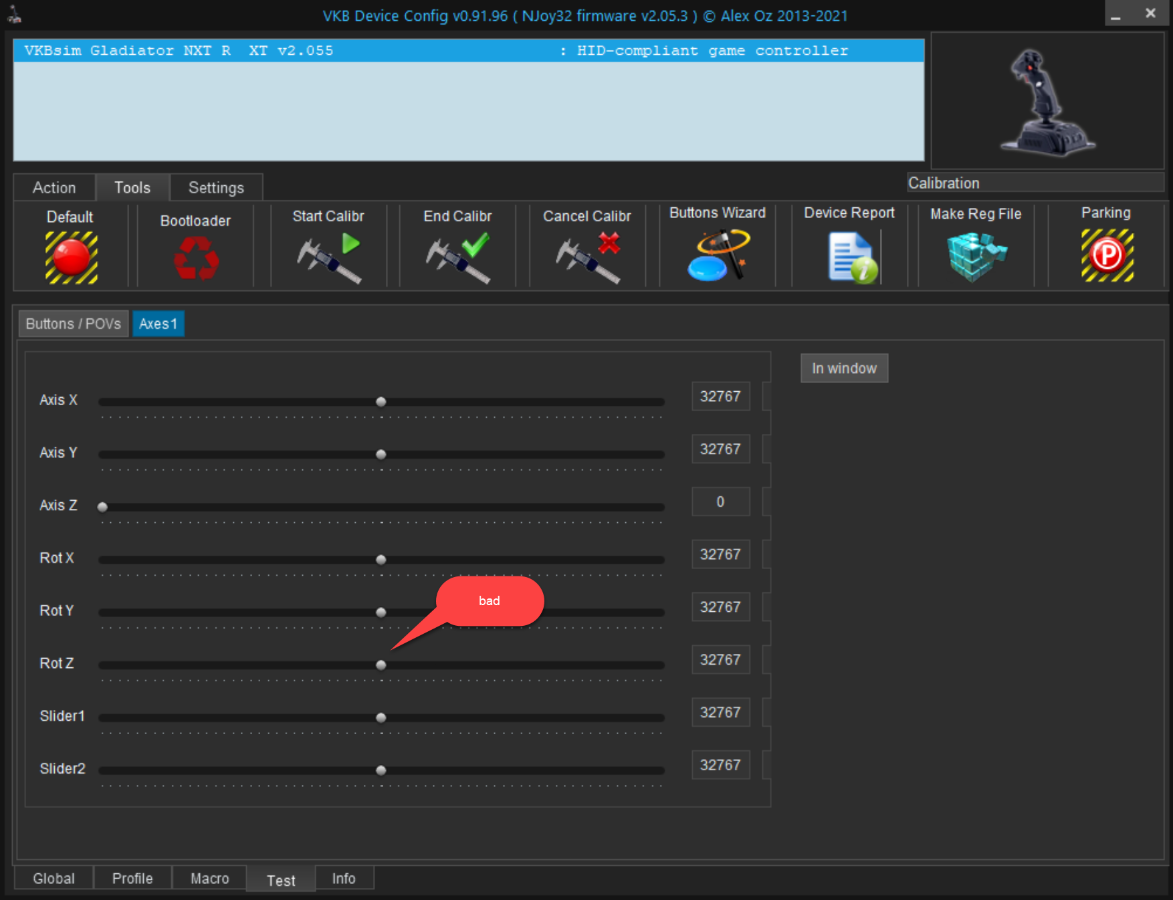Click the joystick app icon in title bar
Screen dimensions: 1173x900
click(x=14, y=14)
